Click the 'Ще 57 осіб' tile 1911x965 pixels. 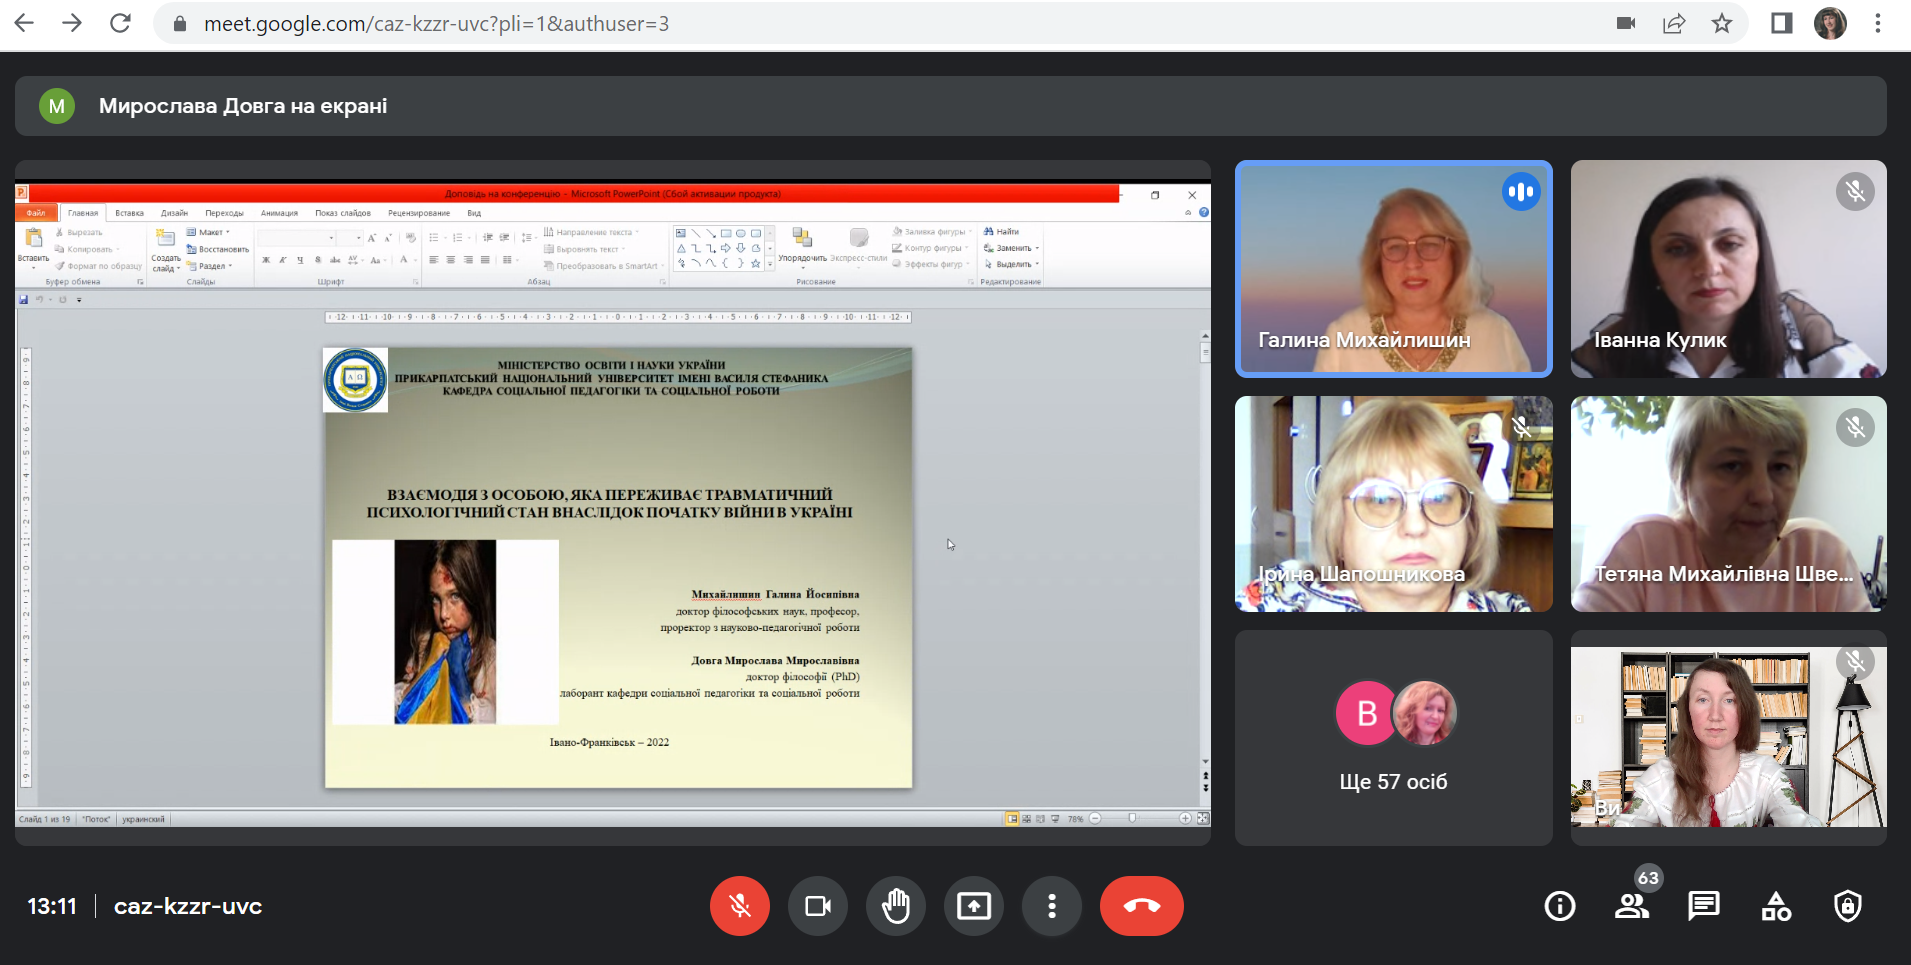point(1393,738)
